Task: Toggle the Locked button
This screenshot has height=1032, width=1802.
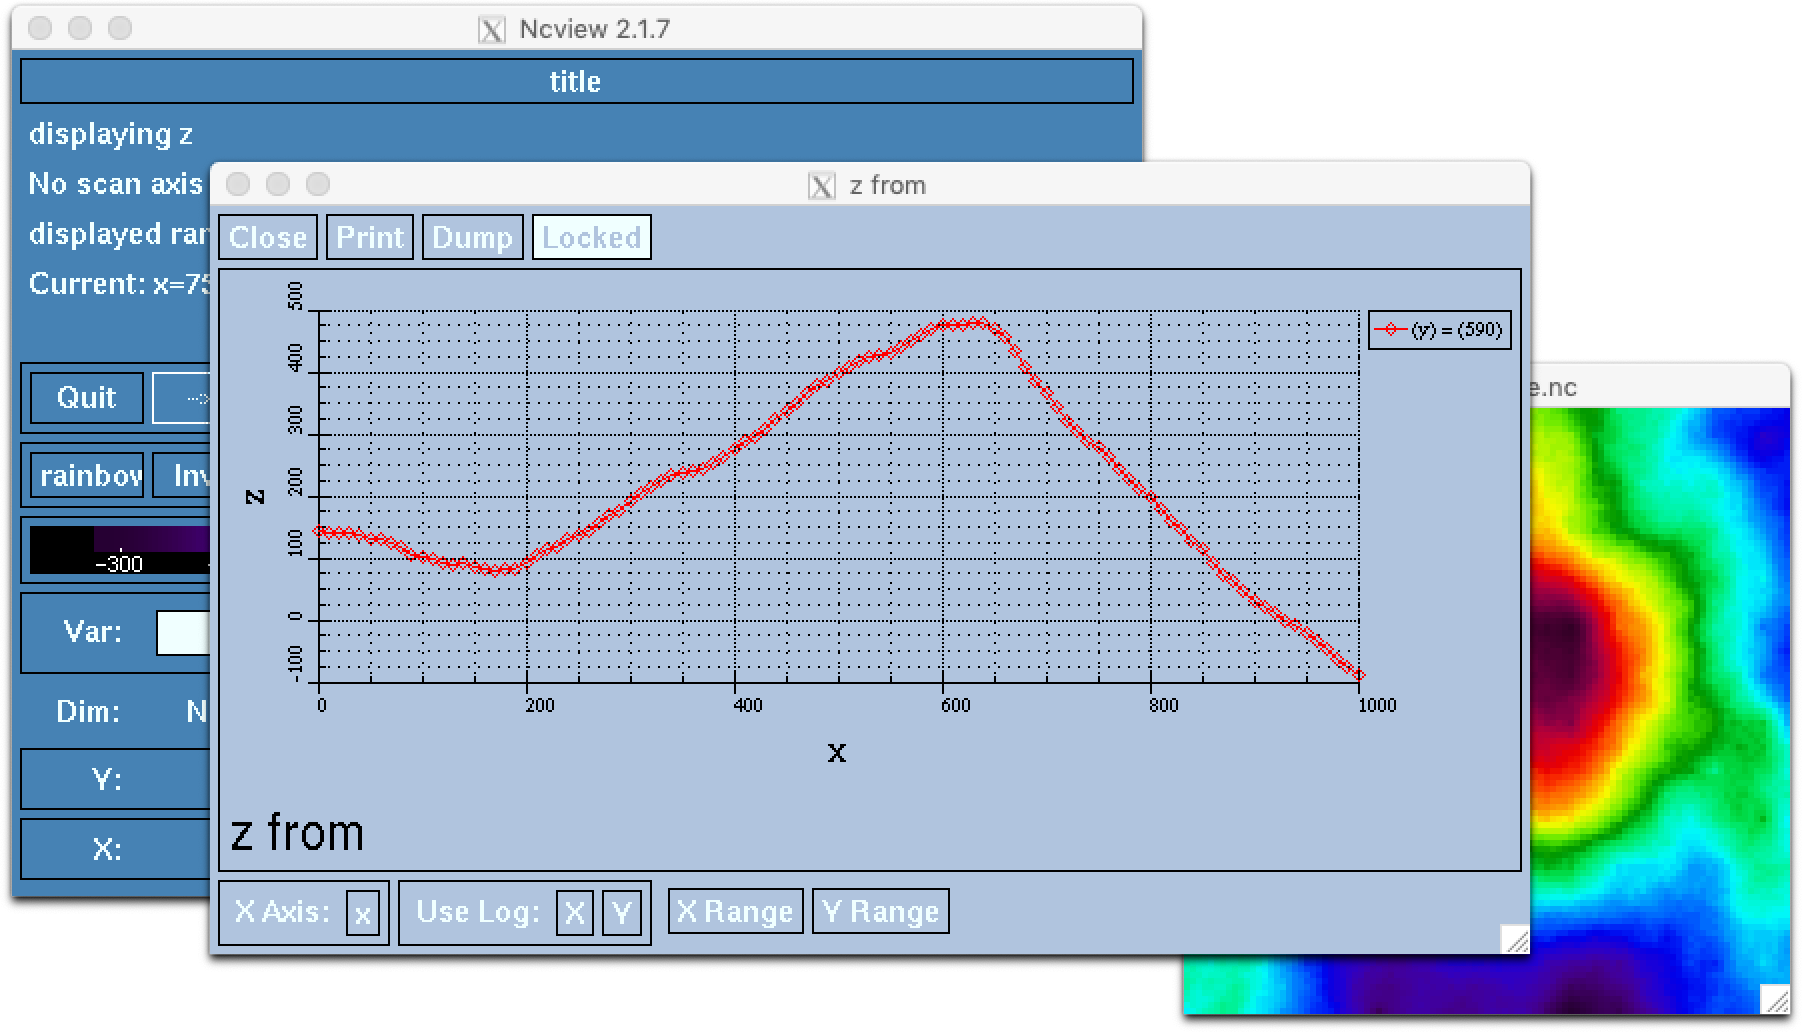Action: tap(592, 237)
